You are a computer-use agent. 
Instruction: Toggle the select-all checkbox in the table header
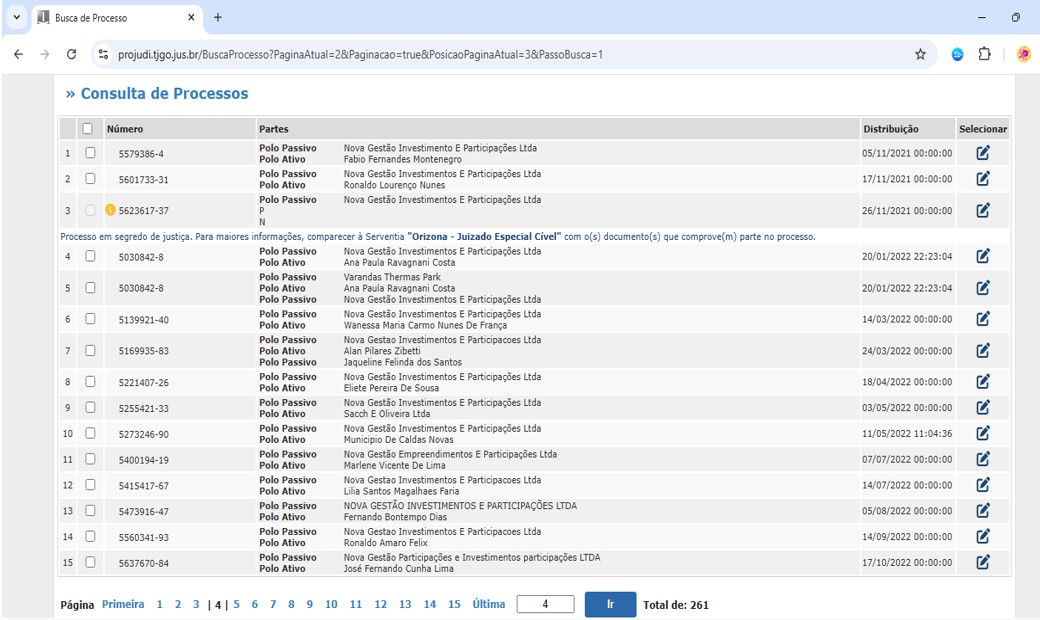coord(89,129)
